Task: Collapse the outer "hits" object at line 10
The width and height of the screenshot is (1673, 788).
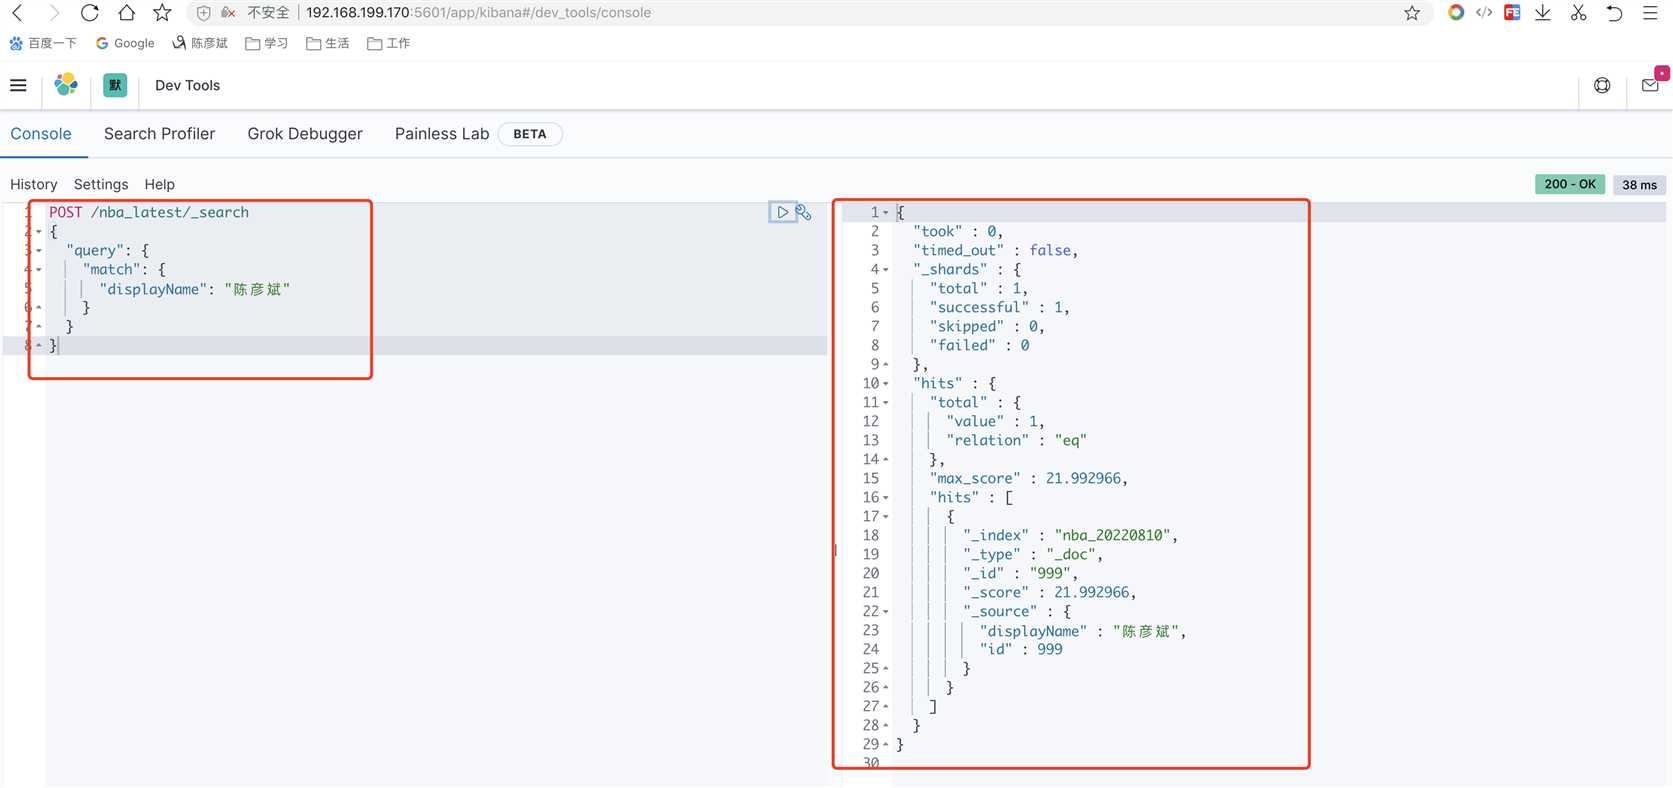Action: [886, 383]
